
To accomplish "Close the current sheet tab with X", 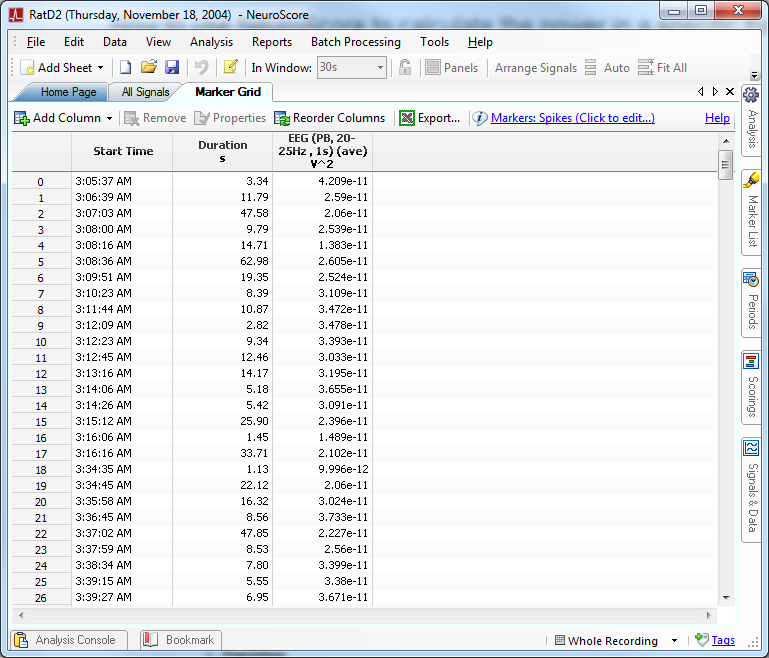I will [730, 92].
